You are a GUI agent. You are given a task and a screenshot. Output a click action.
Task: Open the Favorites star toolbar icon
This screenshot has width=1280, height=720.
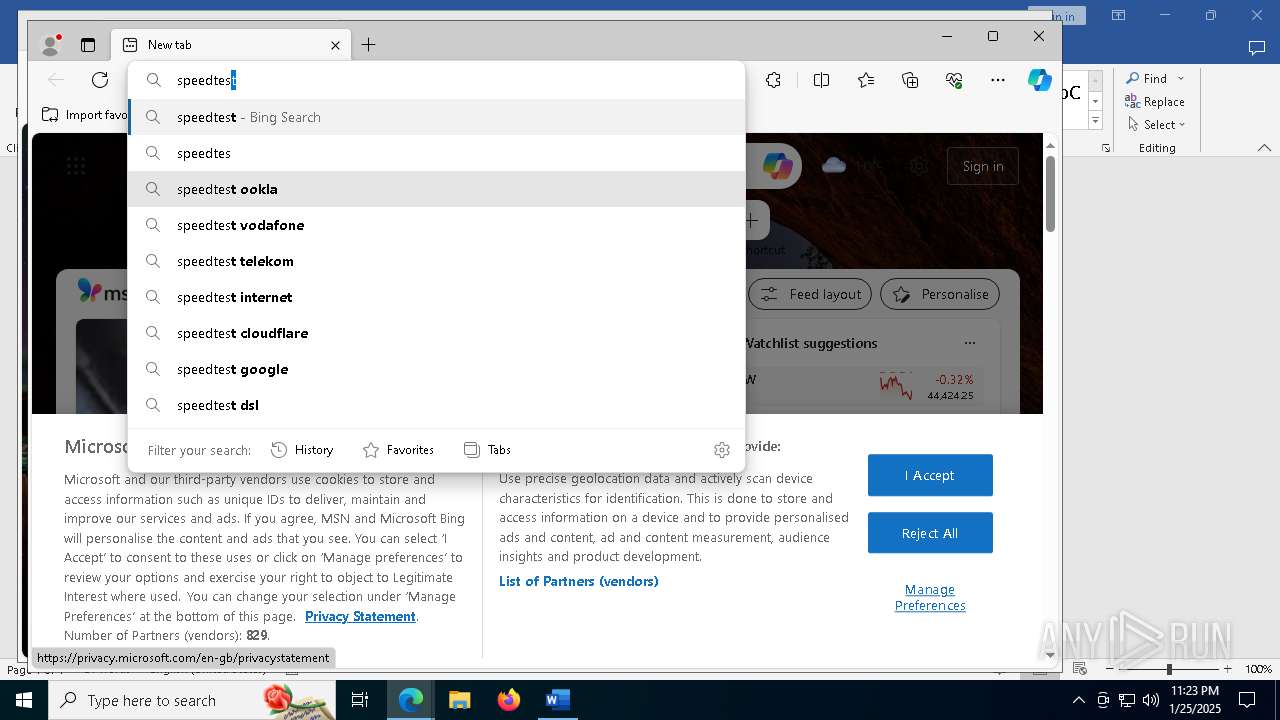[866, 80]
